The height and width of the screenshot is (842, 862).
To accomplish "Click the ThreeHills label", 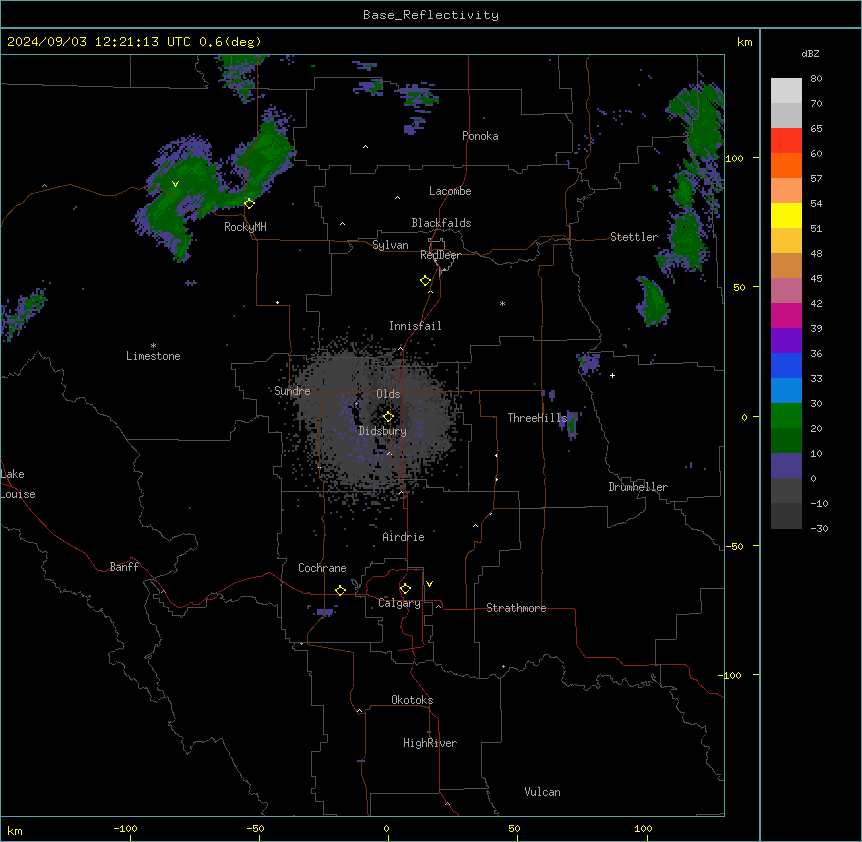I will pyautogui.click(x=537, y=418).
